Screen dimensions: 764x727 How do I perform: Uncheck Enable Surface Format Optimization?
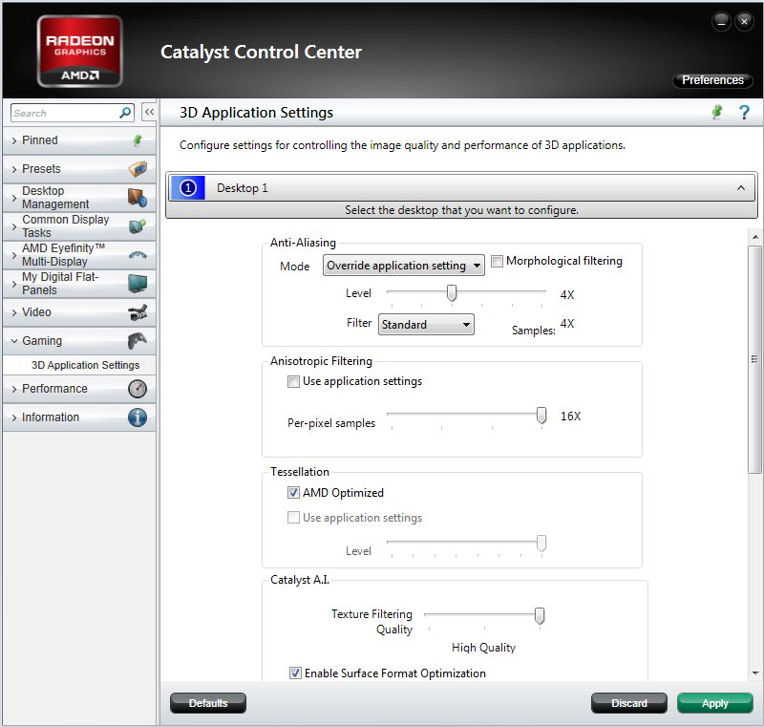[x=295, y=673]
